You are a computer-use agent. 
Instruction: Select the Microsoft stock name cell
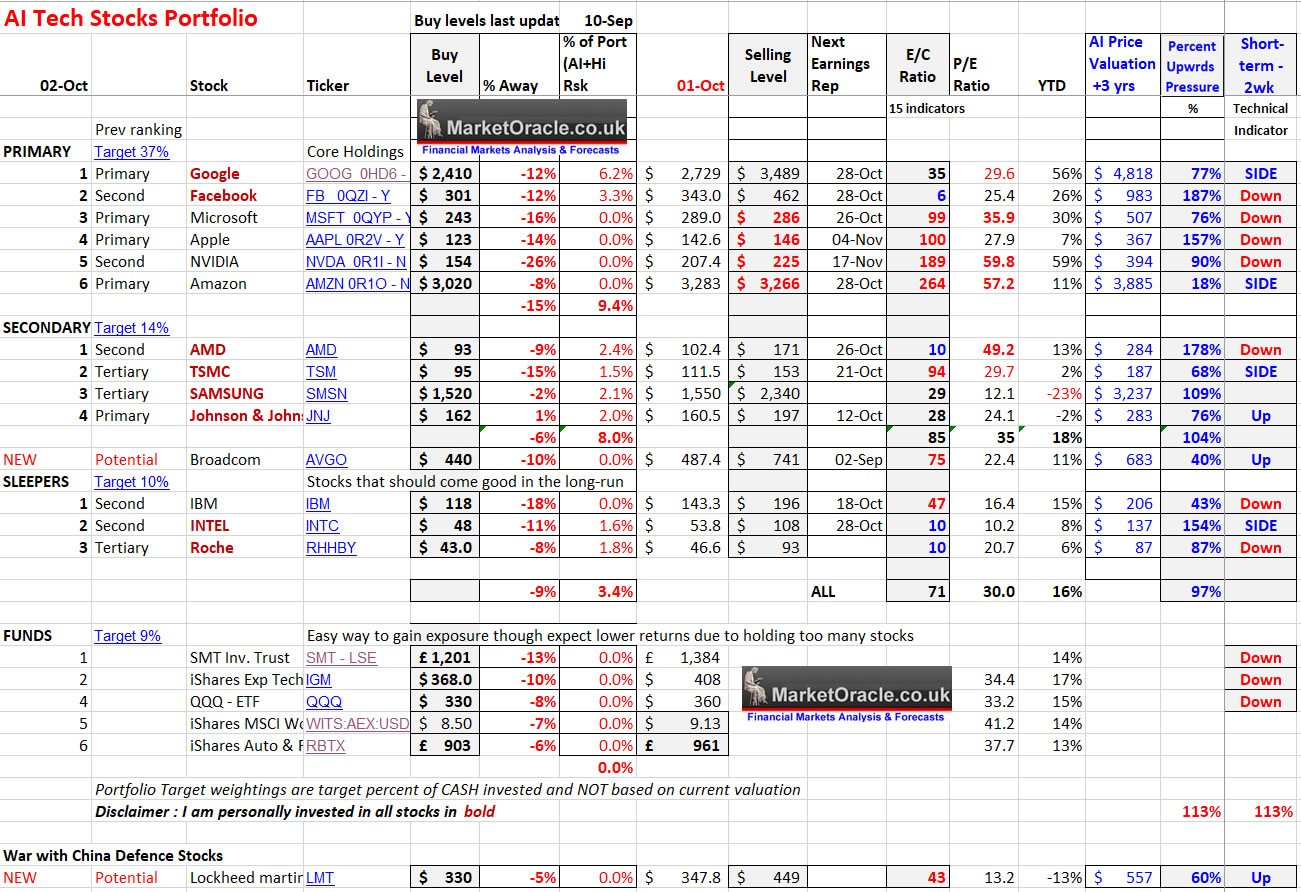coord(223,218)
